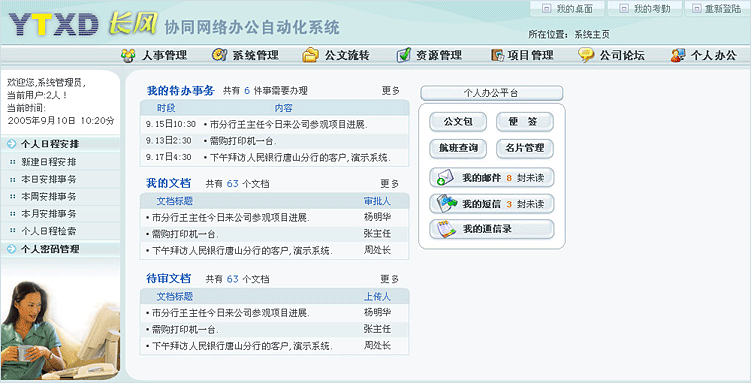Select 新建日程安排 in sidebar
The image size is (751, 383).
coord(48,162)
